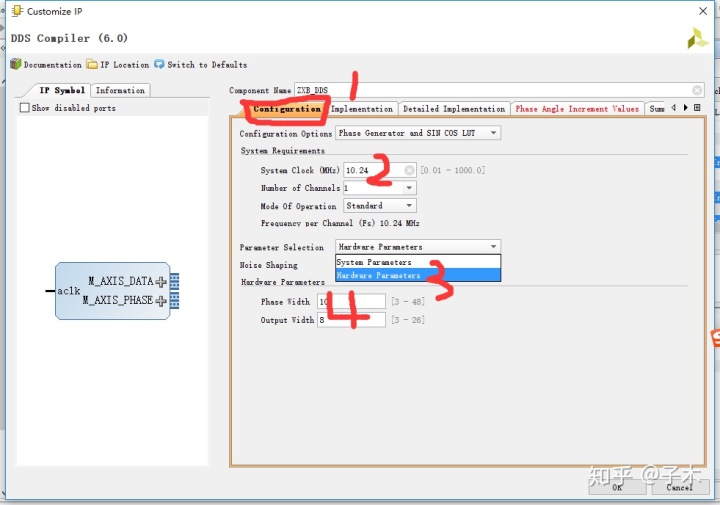Expand the M_AXIS_DATA port plus icon
720x505 pixels.
click(161, 281)
